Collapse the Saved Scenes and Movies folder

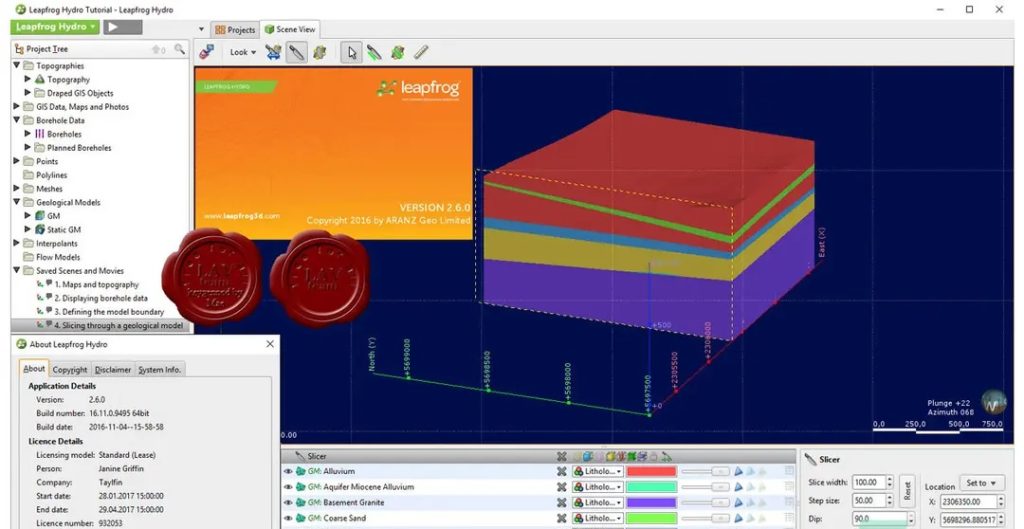point(17,270)
